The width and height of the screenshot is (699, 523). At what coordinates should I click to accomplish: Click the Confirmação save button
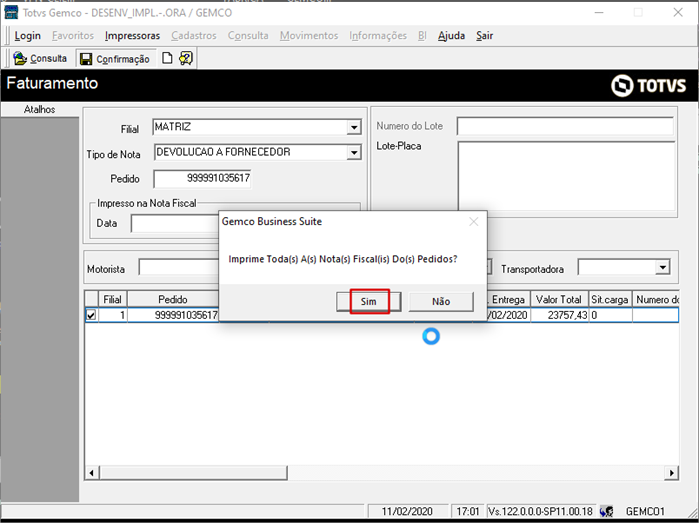tap(115, 59)
